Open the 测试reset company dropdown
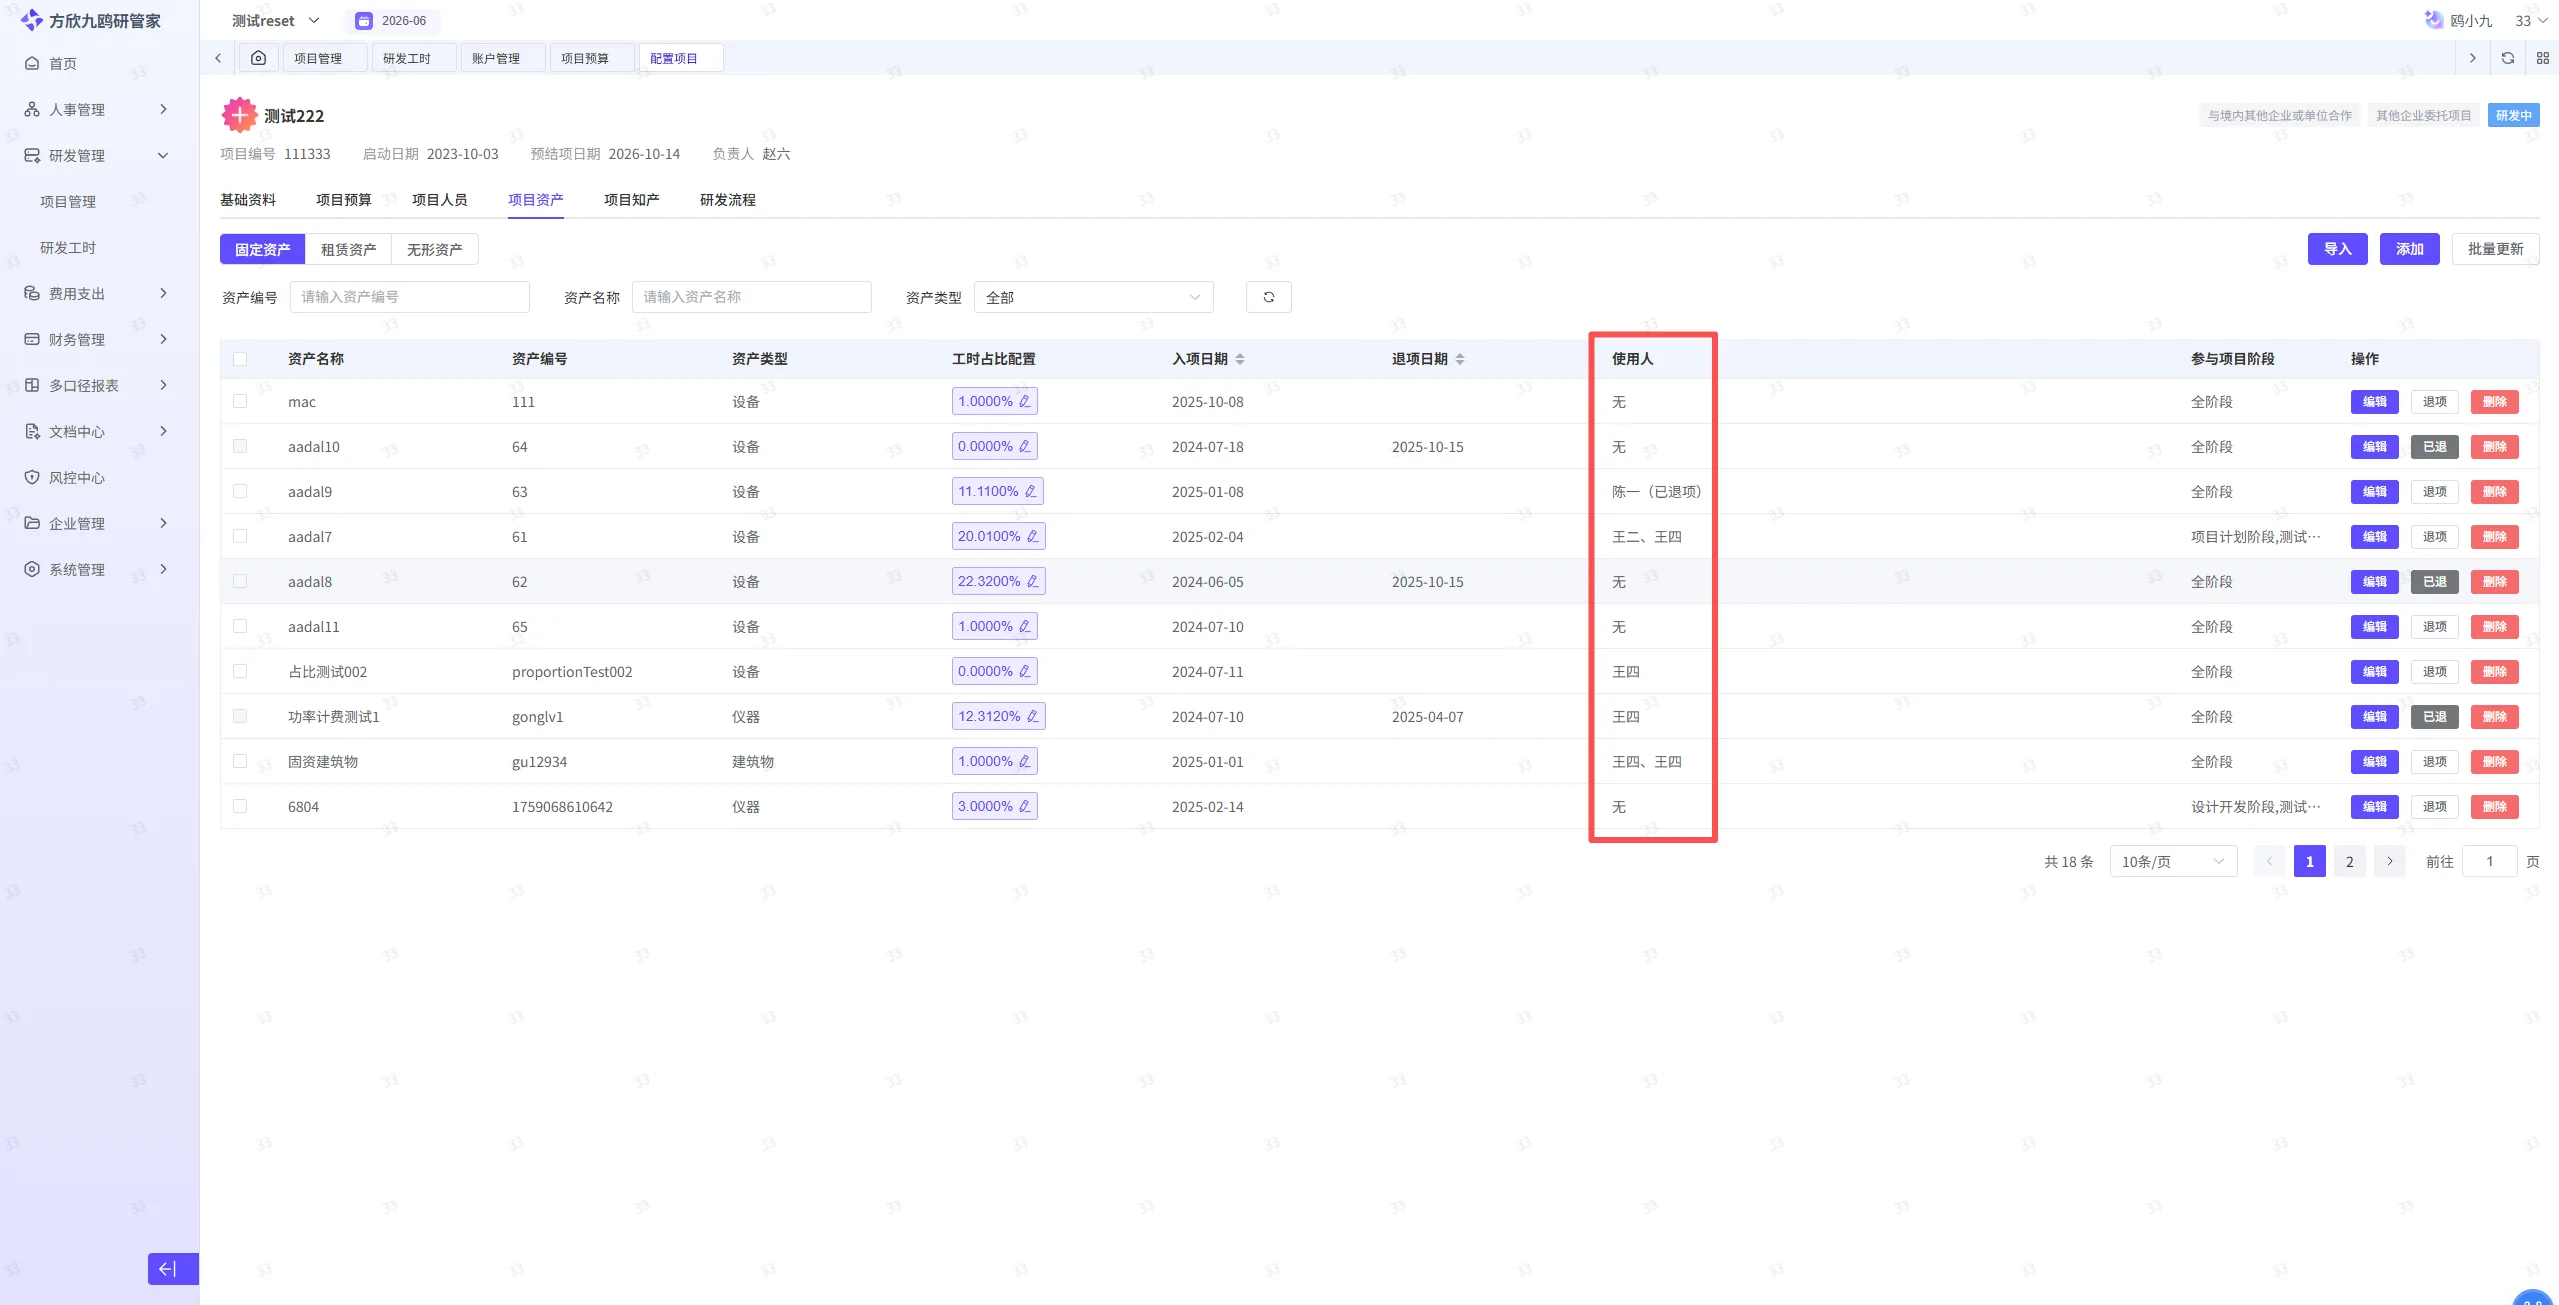 coord(276,21)
